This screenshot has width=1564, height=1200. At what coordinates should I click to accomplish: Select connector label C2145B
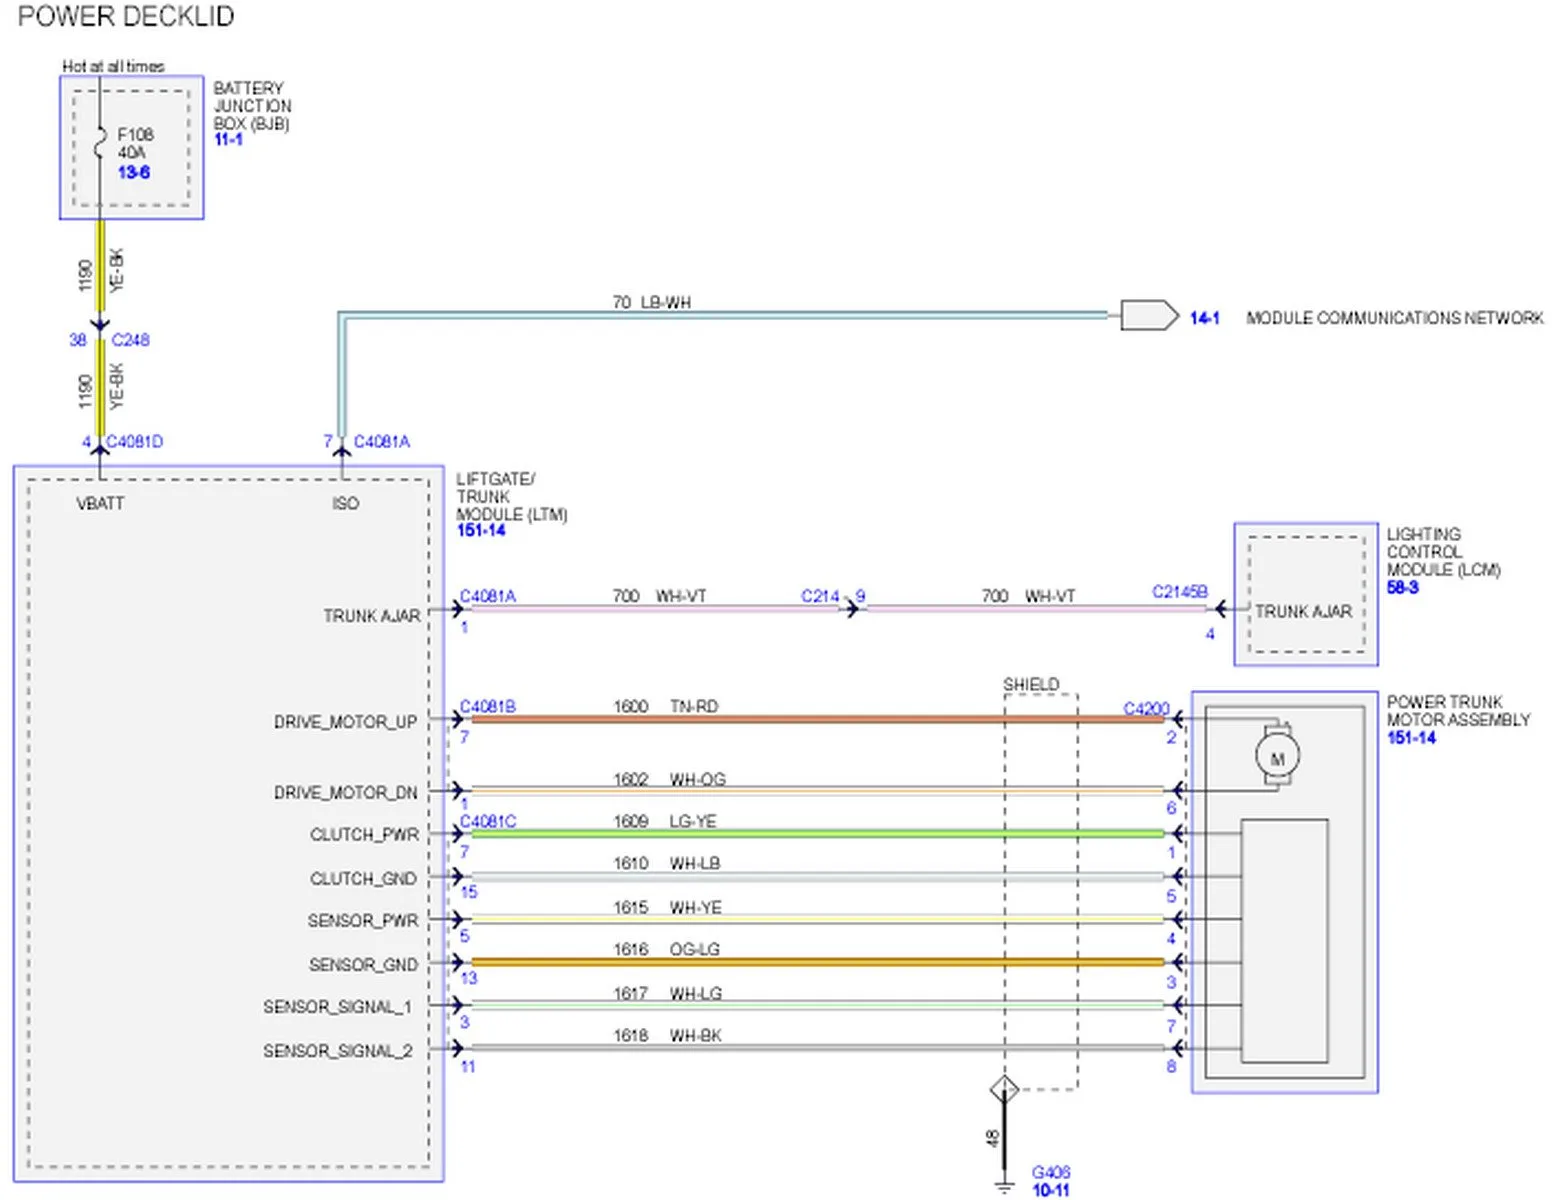click(1180, 592)
